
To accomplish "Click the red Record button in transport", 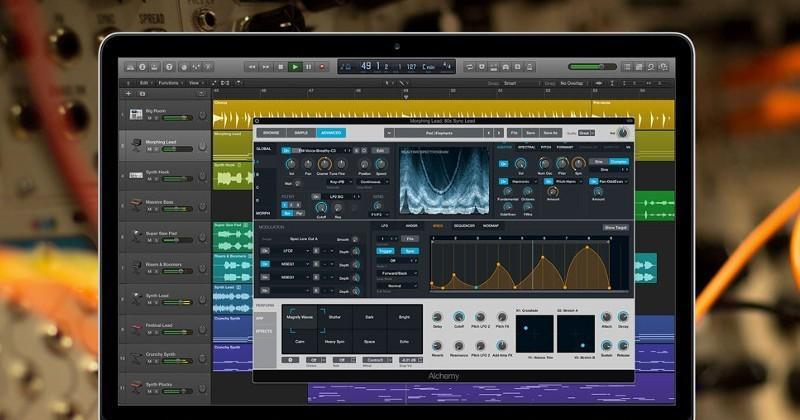I will point(322,67).
